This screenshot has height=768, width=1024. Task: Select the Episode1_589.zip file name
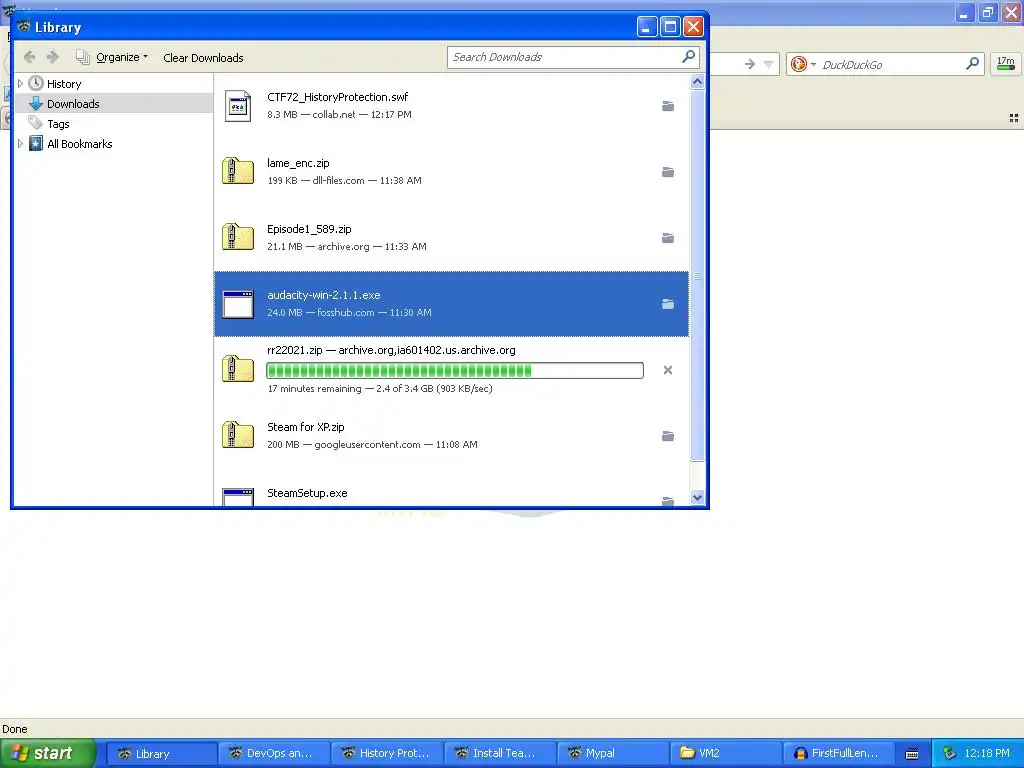[309, 229]
